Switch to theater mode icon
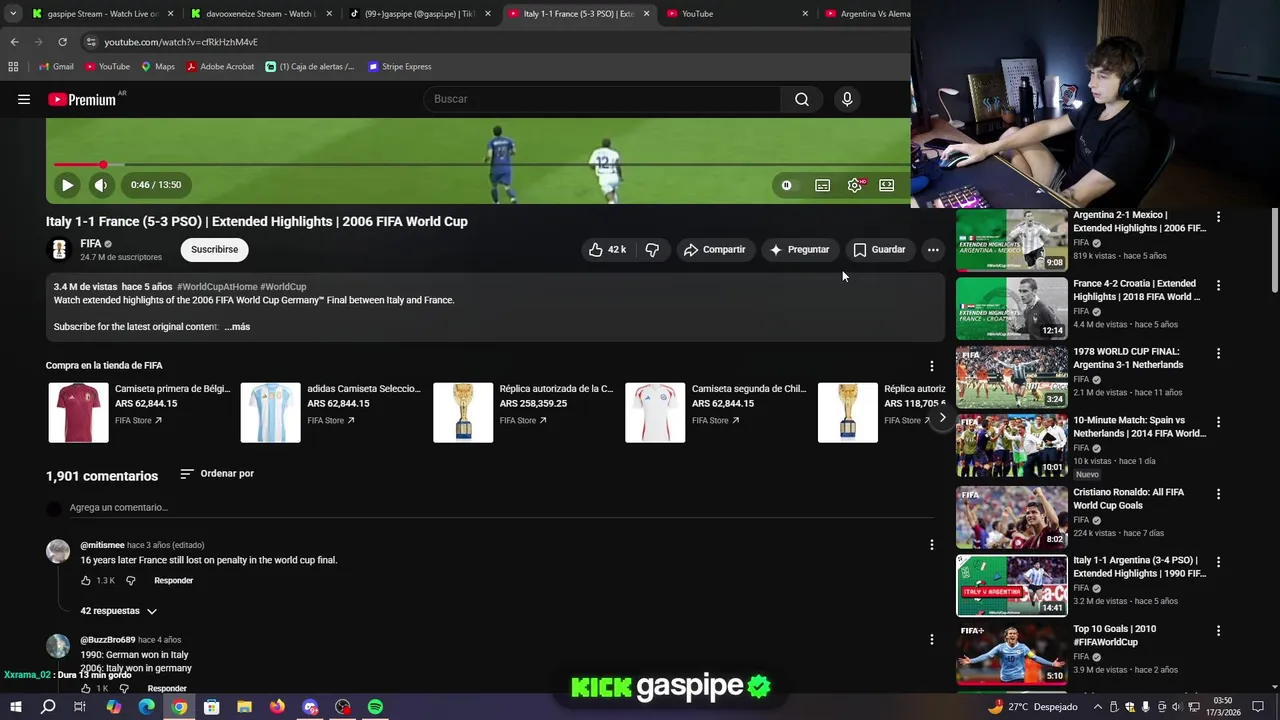 (886, 185)
